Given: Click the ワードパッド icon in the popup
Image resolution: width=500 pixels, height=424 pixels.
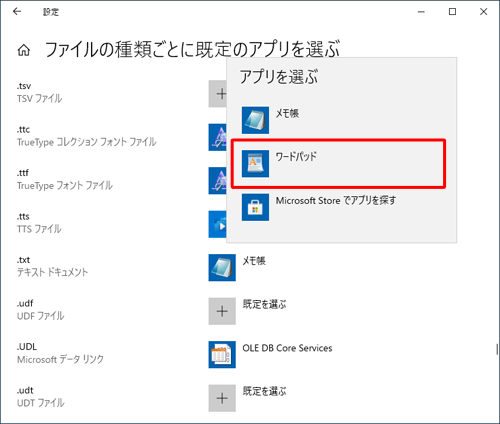Looking at the screenshot, I should (x=255, y=164).
